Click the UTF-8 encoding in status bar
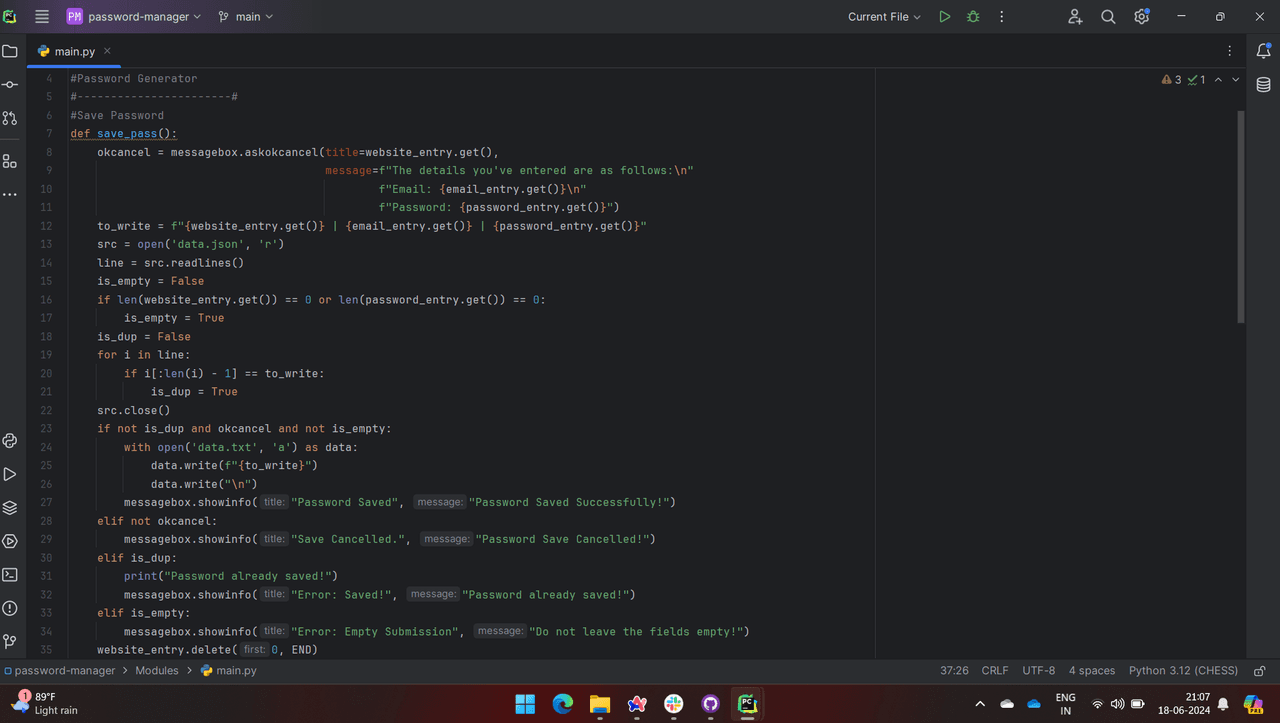This screenshot has height=723, width=1280. (x=1038, y=671)
